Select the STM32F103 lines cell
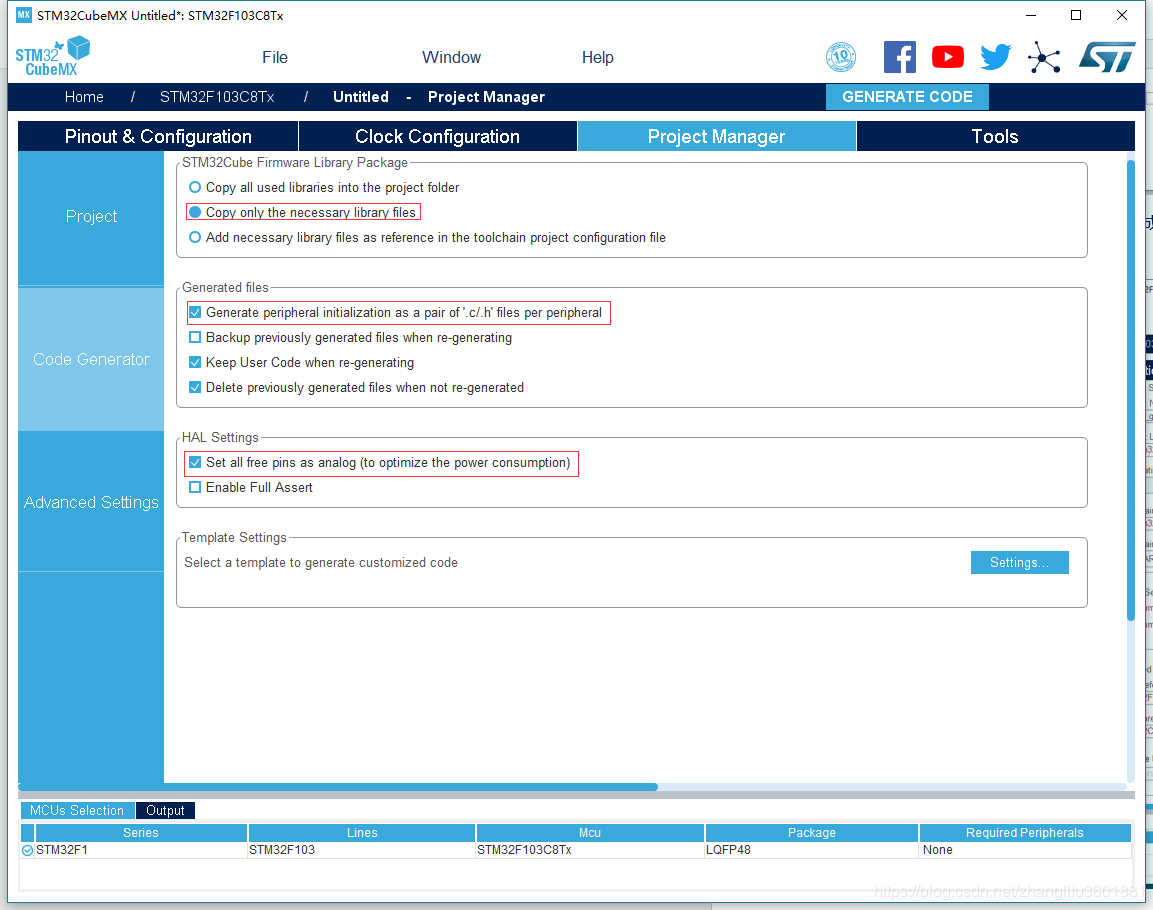The height and width of the screenshot is (910, 1153). (362, 850)
